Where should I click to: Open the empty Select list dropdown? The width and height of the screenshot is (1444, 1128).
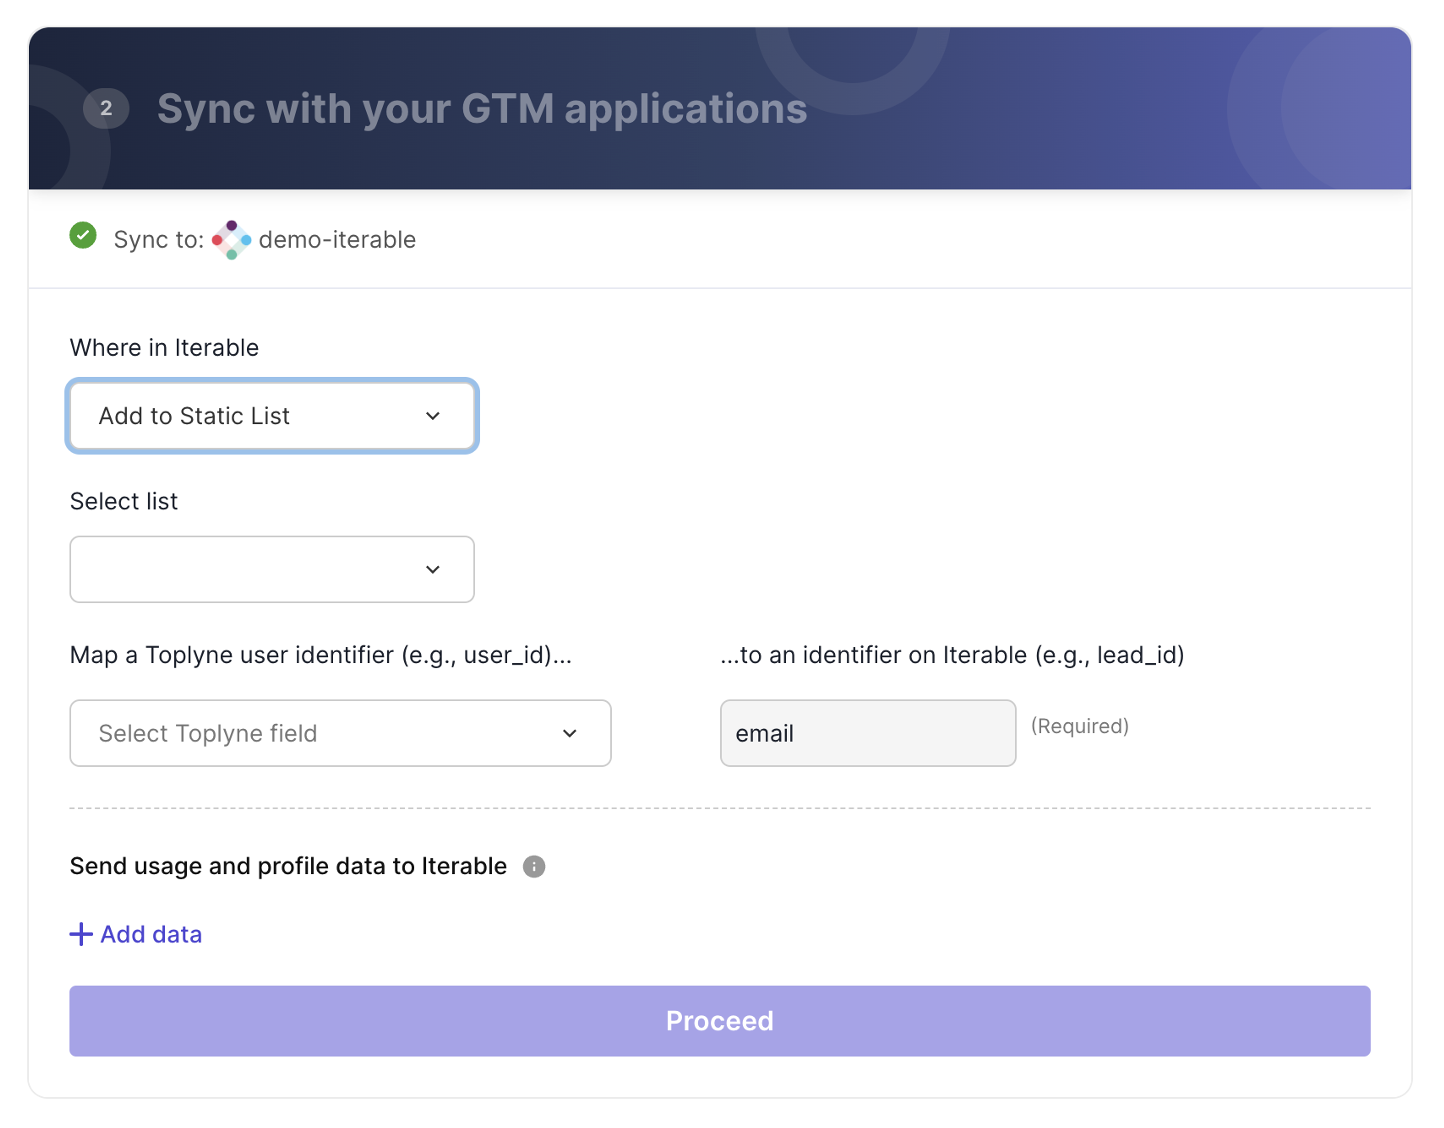click(272, 569)
